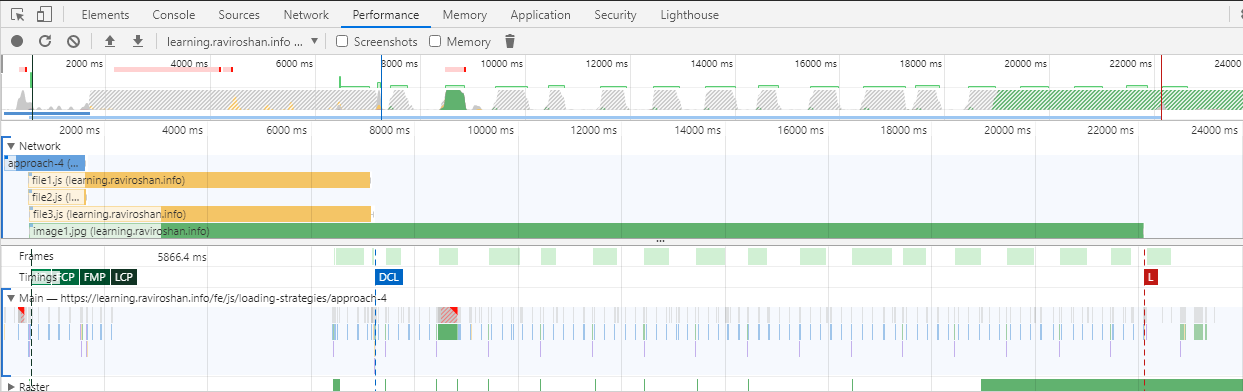Click the reload and profile icon
1243x392 pixels.
tap(45, 41)
